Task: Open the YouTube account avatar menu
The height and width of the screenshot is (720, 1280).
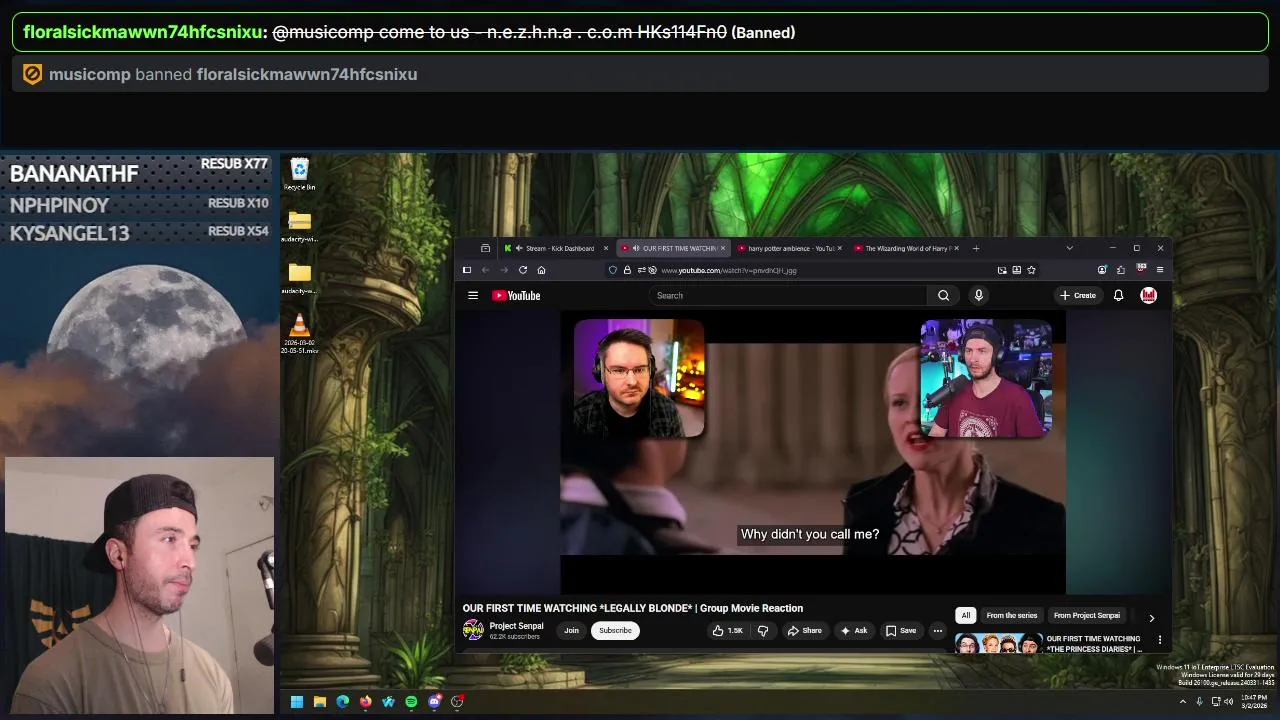Action: point(1149,295)
